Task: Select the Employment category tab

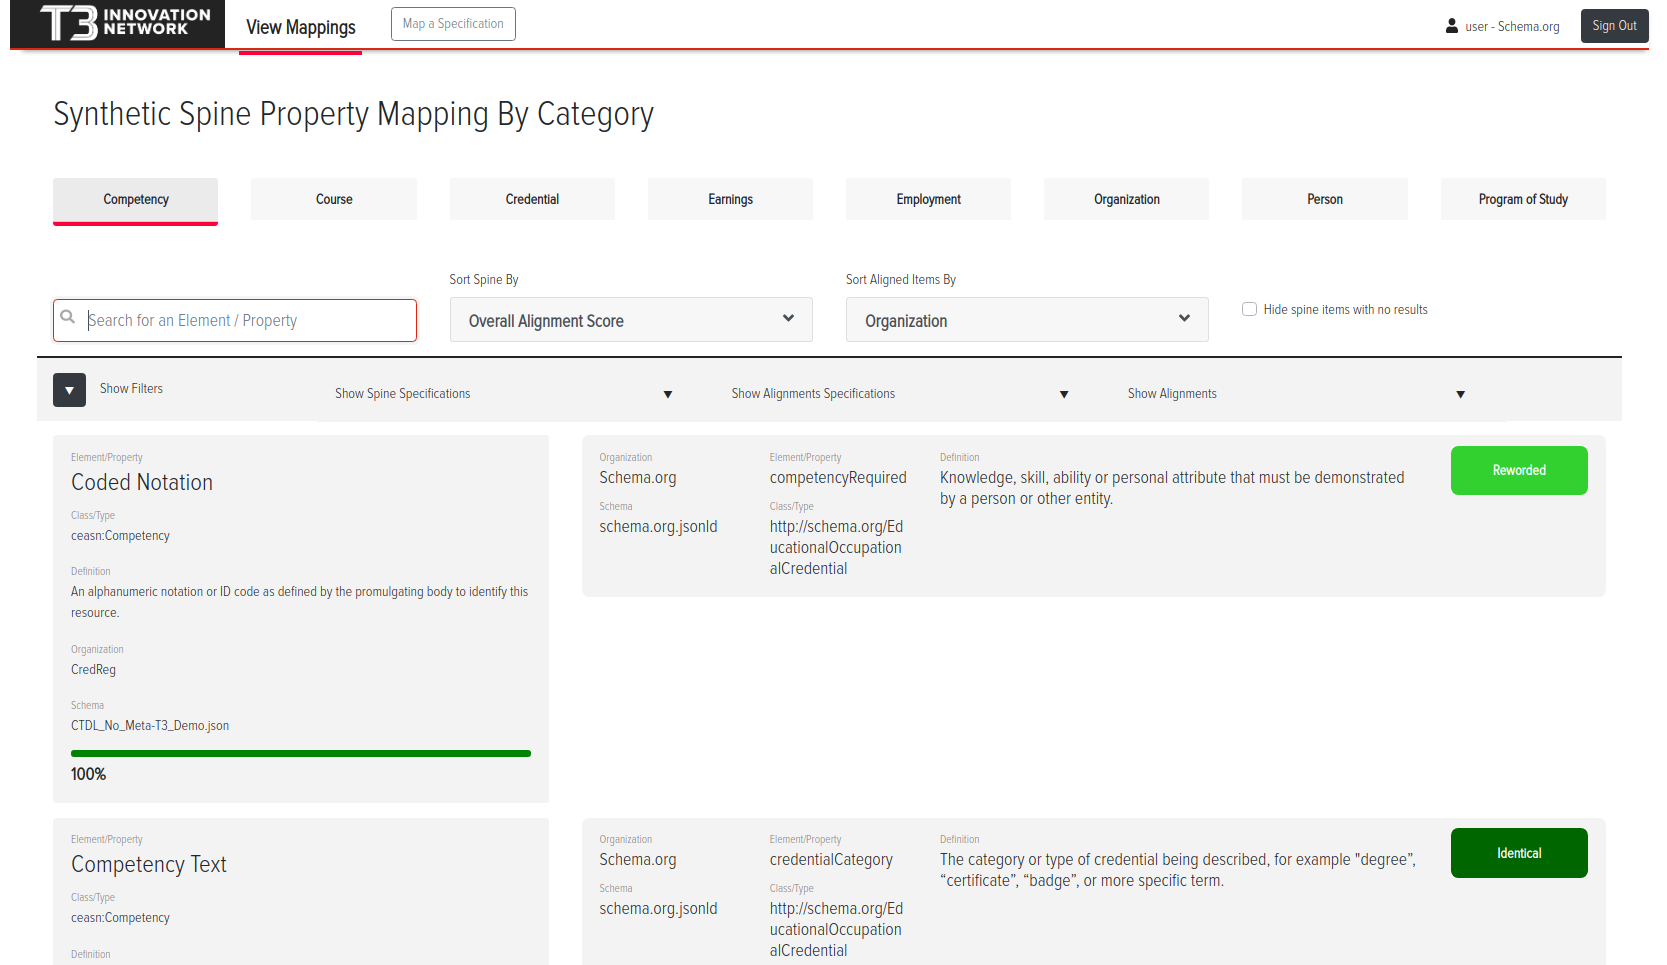Action: tap(928, 199)
